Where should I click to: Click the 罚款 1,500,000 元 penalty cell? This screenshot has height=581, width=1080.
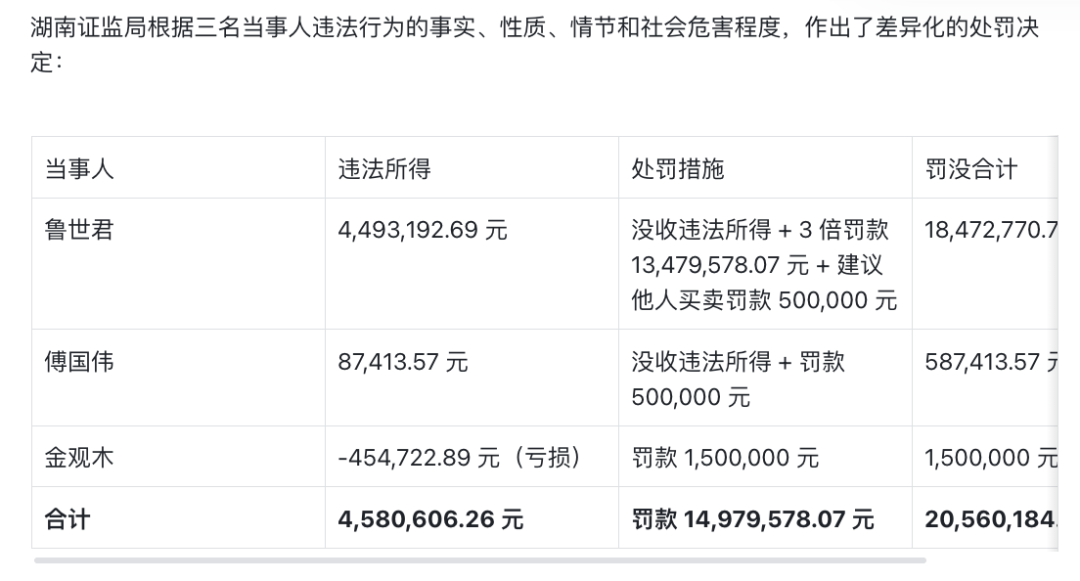(x=725, y=458)
